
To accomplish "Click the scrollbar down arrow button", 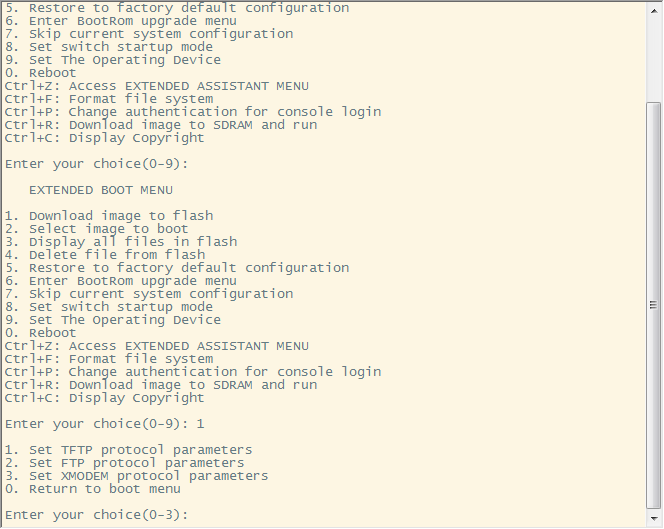I will [x=654, y=519].
